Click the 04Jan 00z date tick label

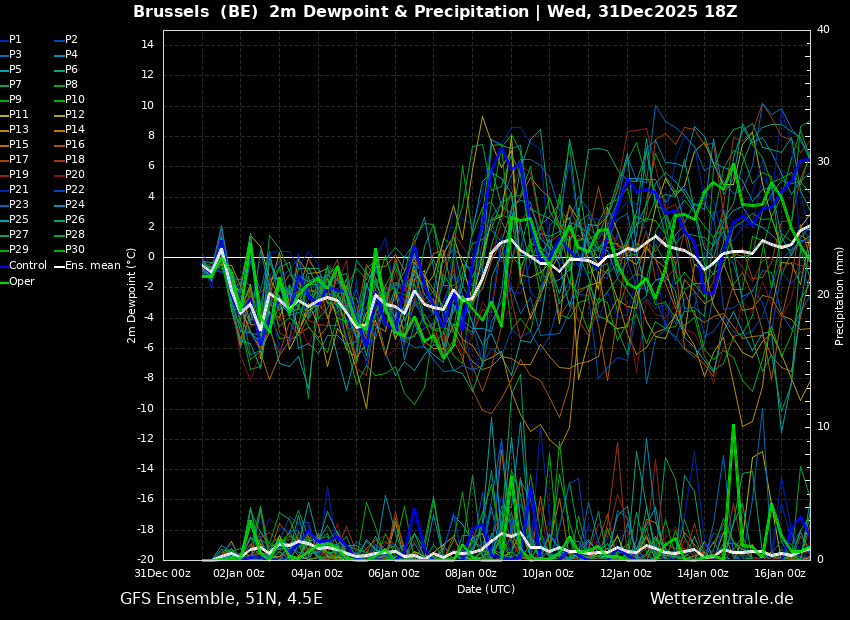click(317, 573)
